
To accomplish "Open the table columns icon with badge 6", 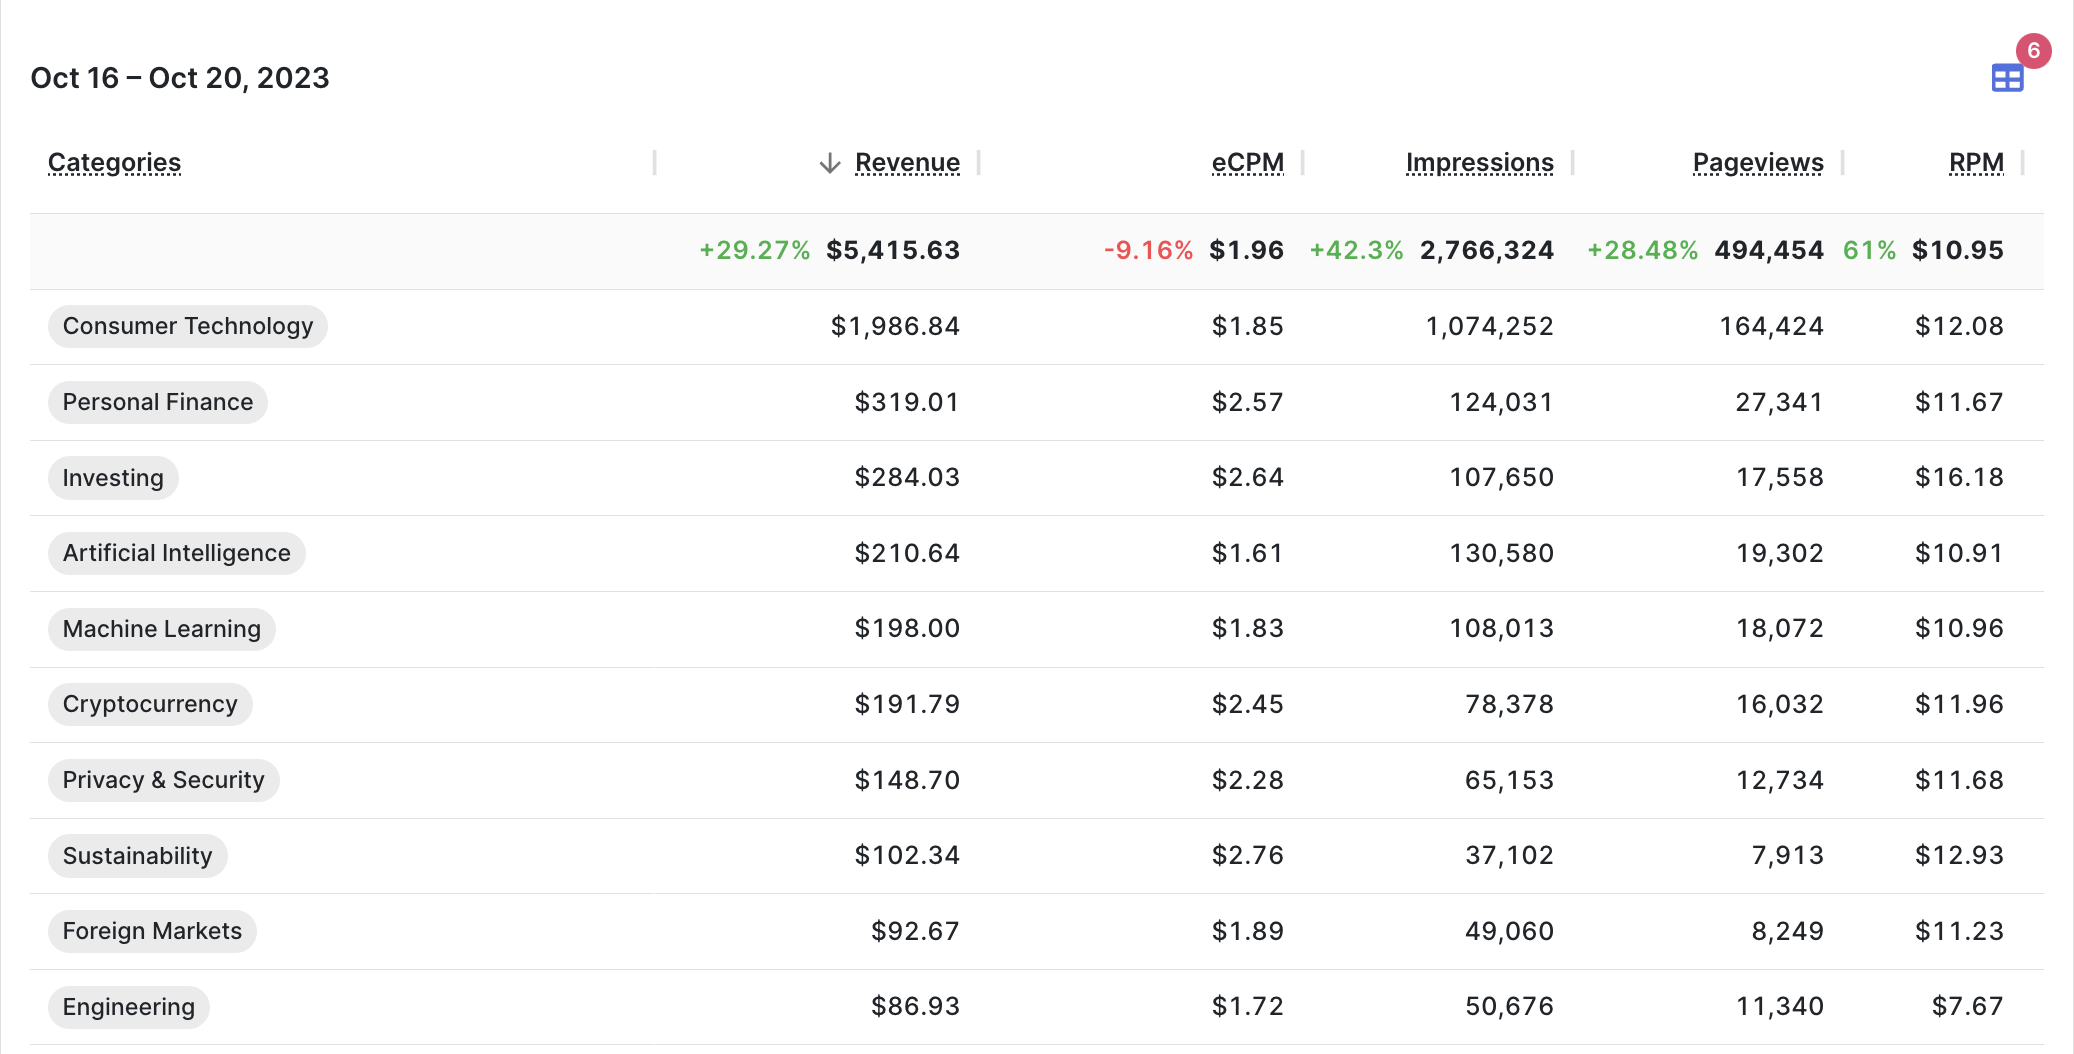I will 2007,78.
